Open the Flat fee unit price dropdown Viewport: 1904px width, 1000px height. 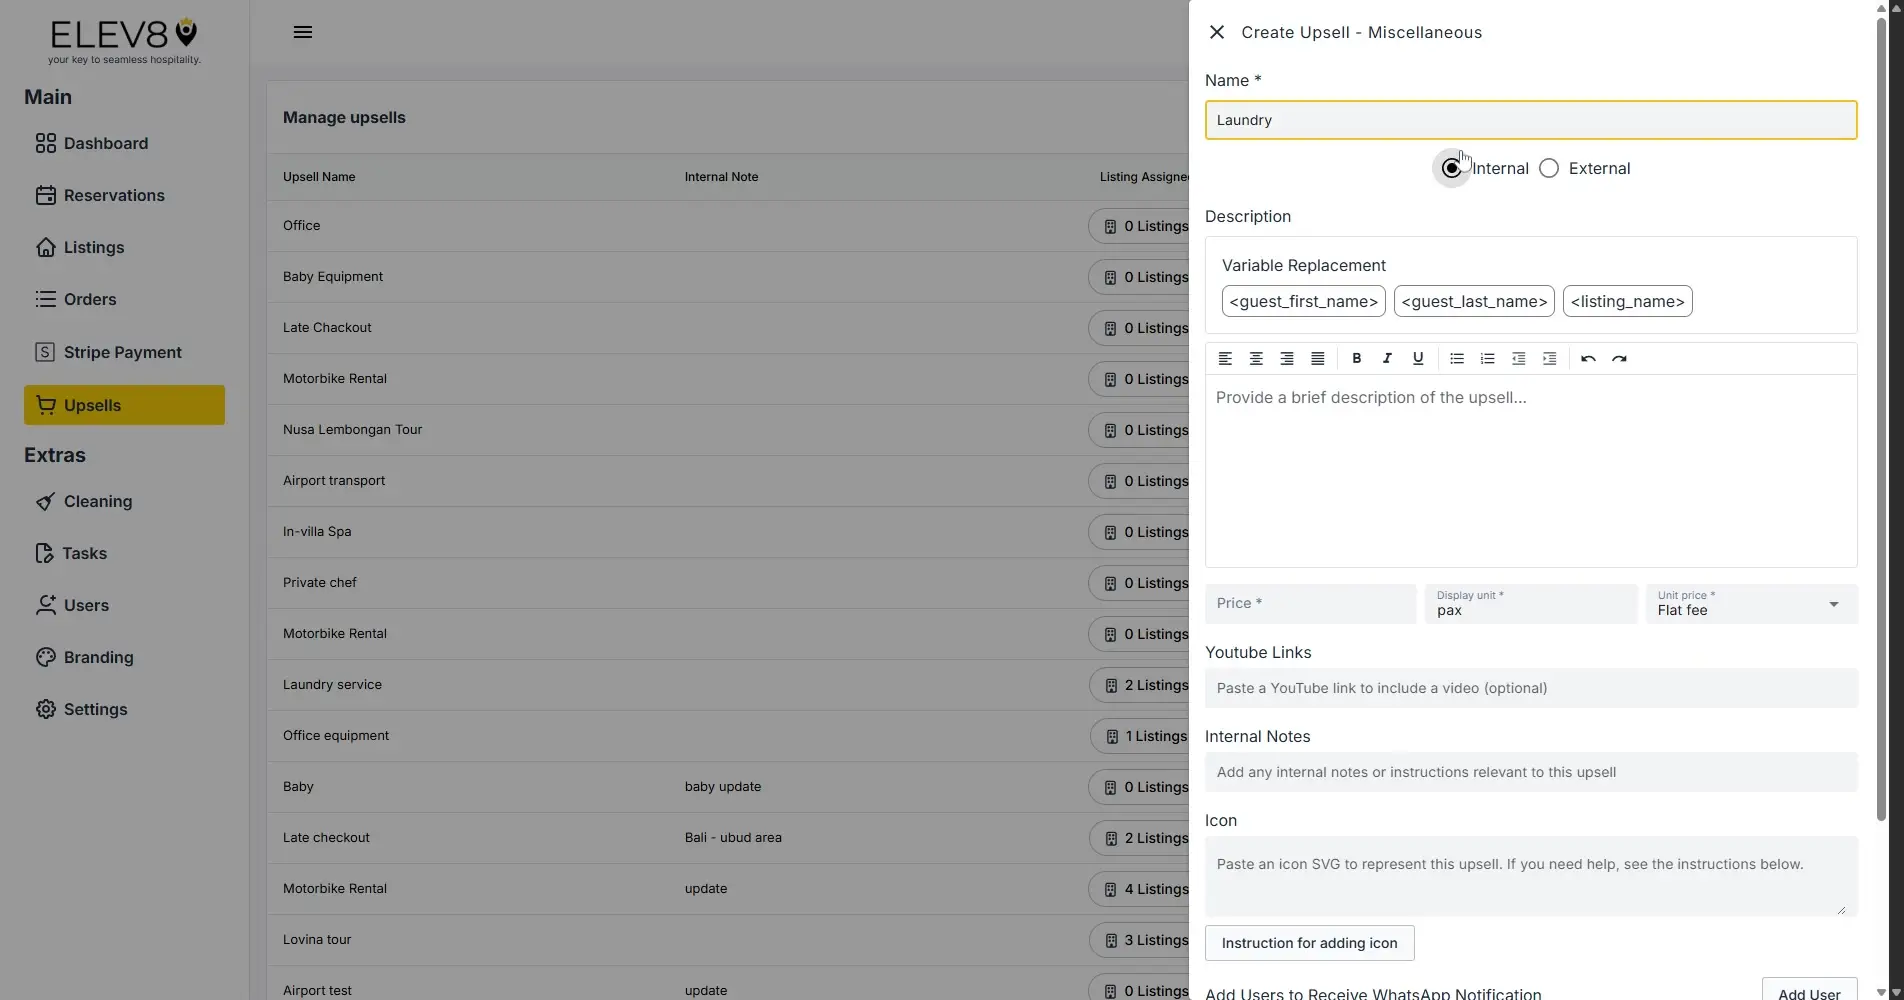(1835, 604)
